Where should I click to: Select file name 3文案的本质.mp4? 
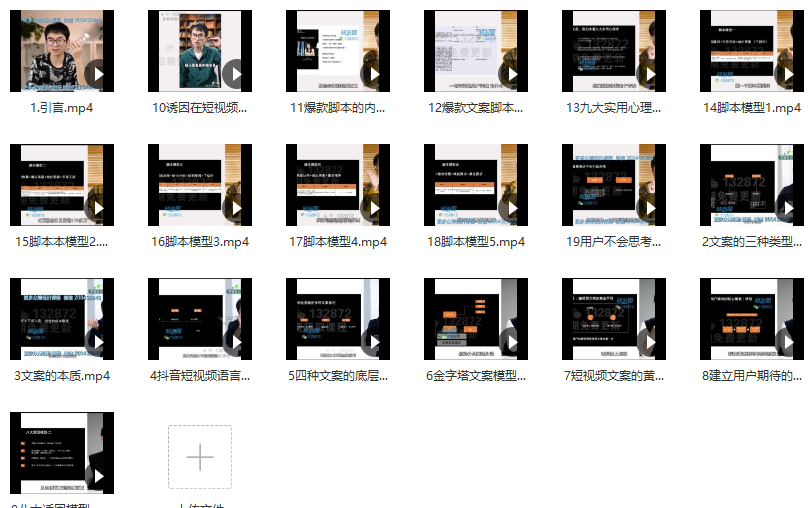pos(62,376)
